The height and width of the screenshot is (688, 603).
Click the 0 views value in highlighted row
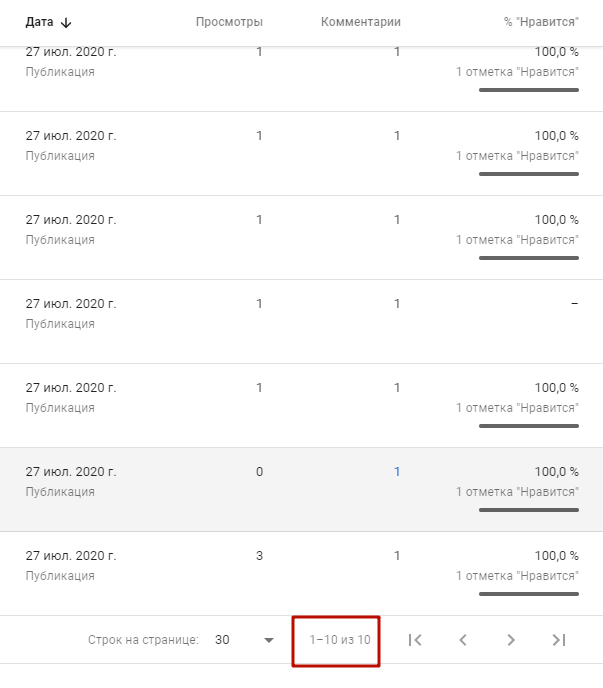259,472
